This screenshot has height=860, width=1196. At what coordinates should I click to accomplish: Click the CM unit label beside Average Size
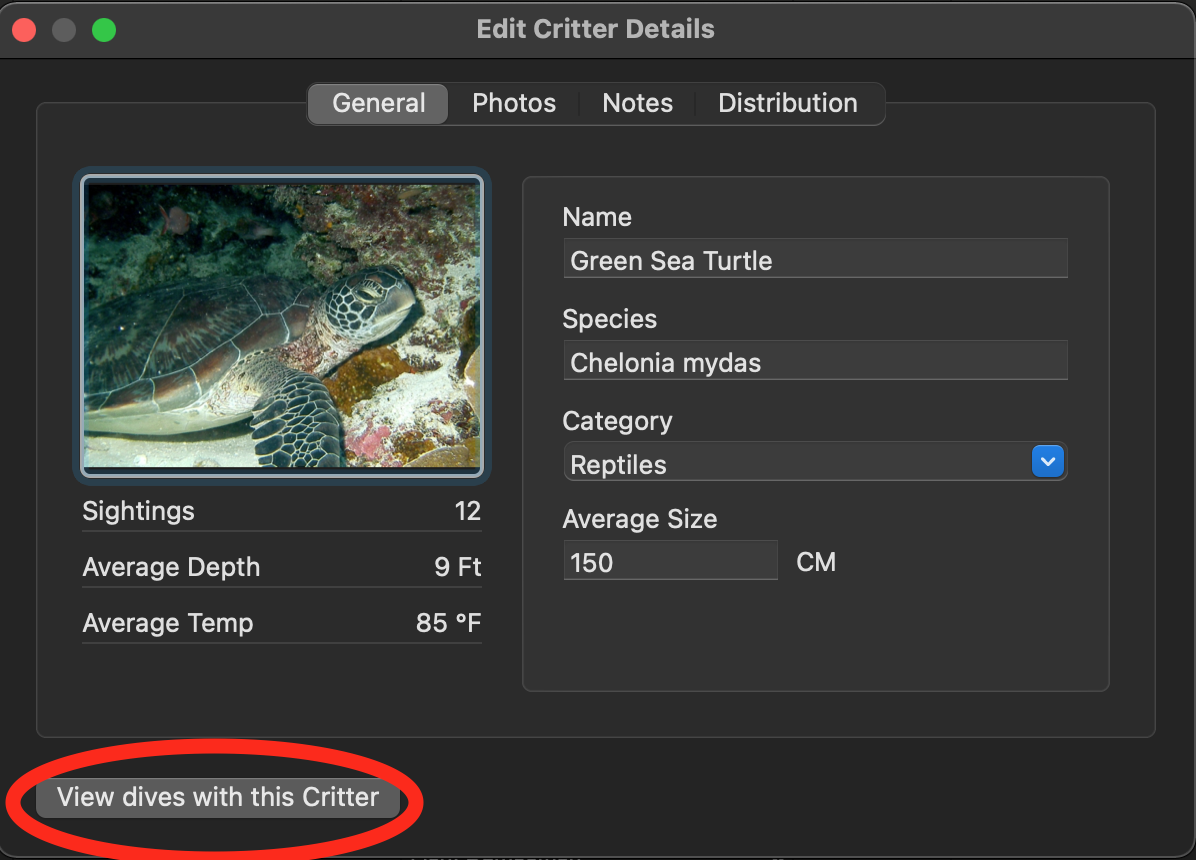tap(816, 562)
